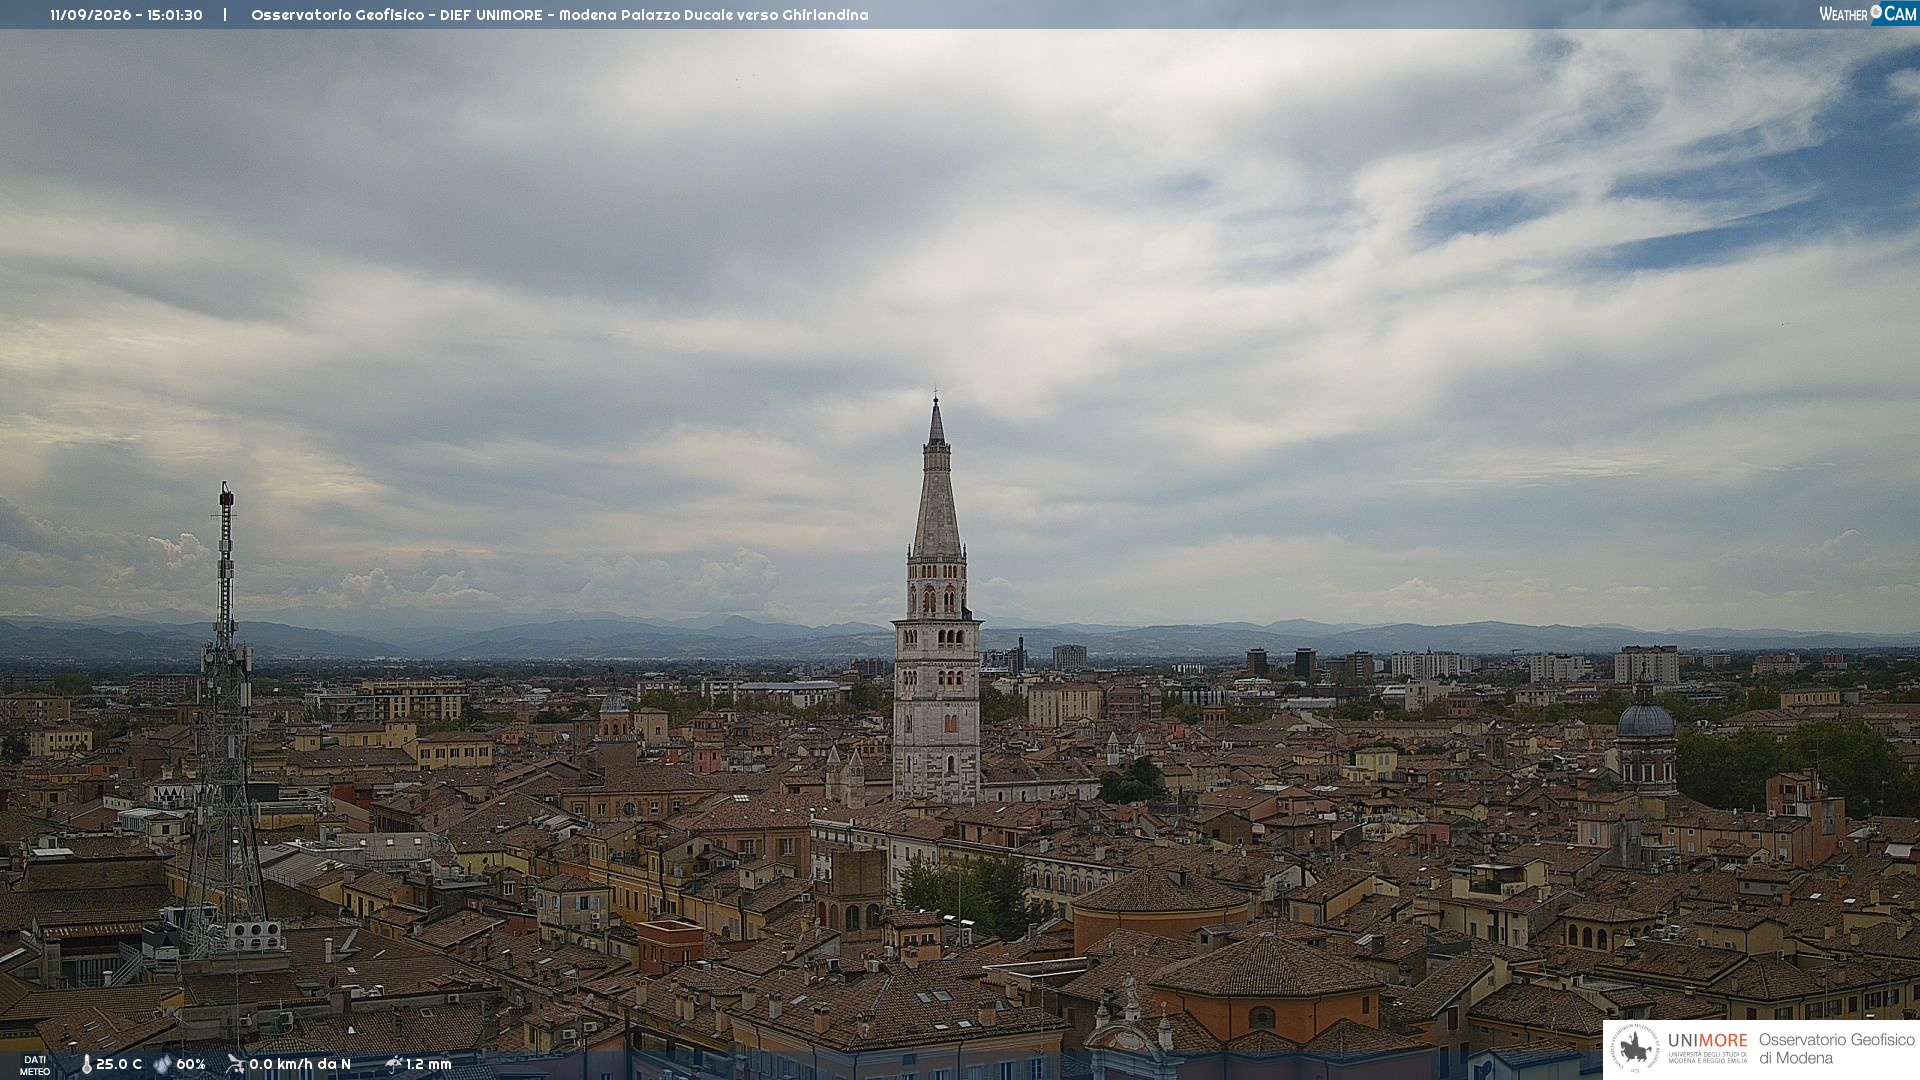Click the umbrella rainfall icon
The width and height of the screenshot is (1920, 1080).
(x=394, y=1064)
